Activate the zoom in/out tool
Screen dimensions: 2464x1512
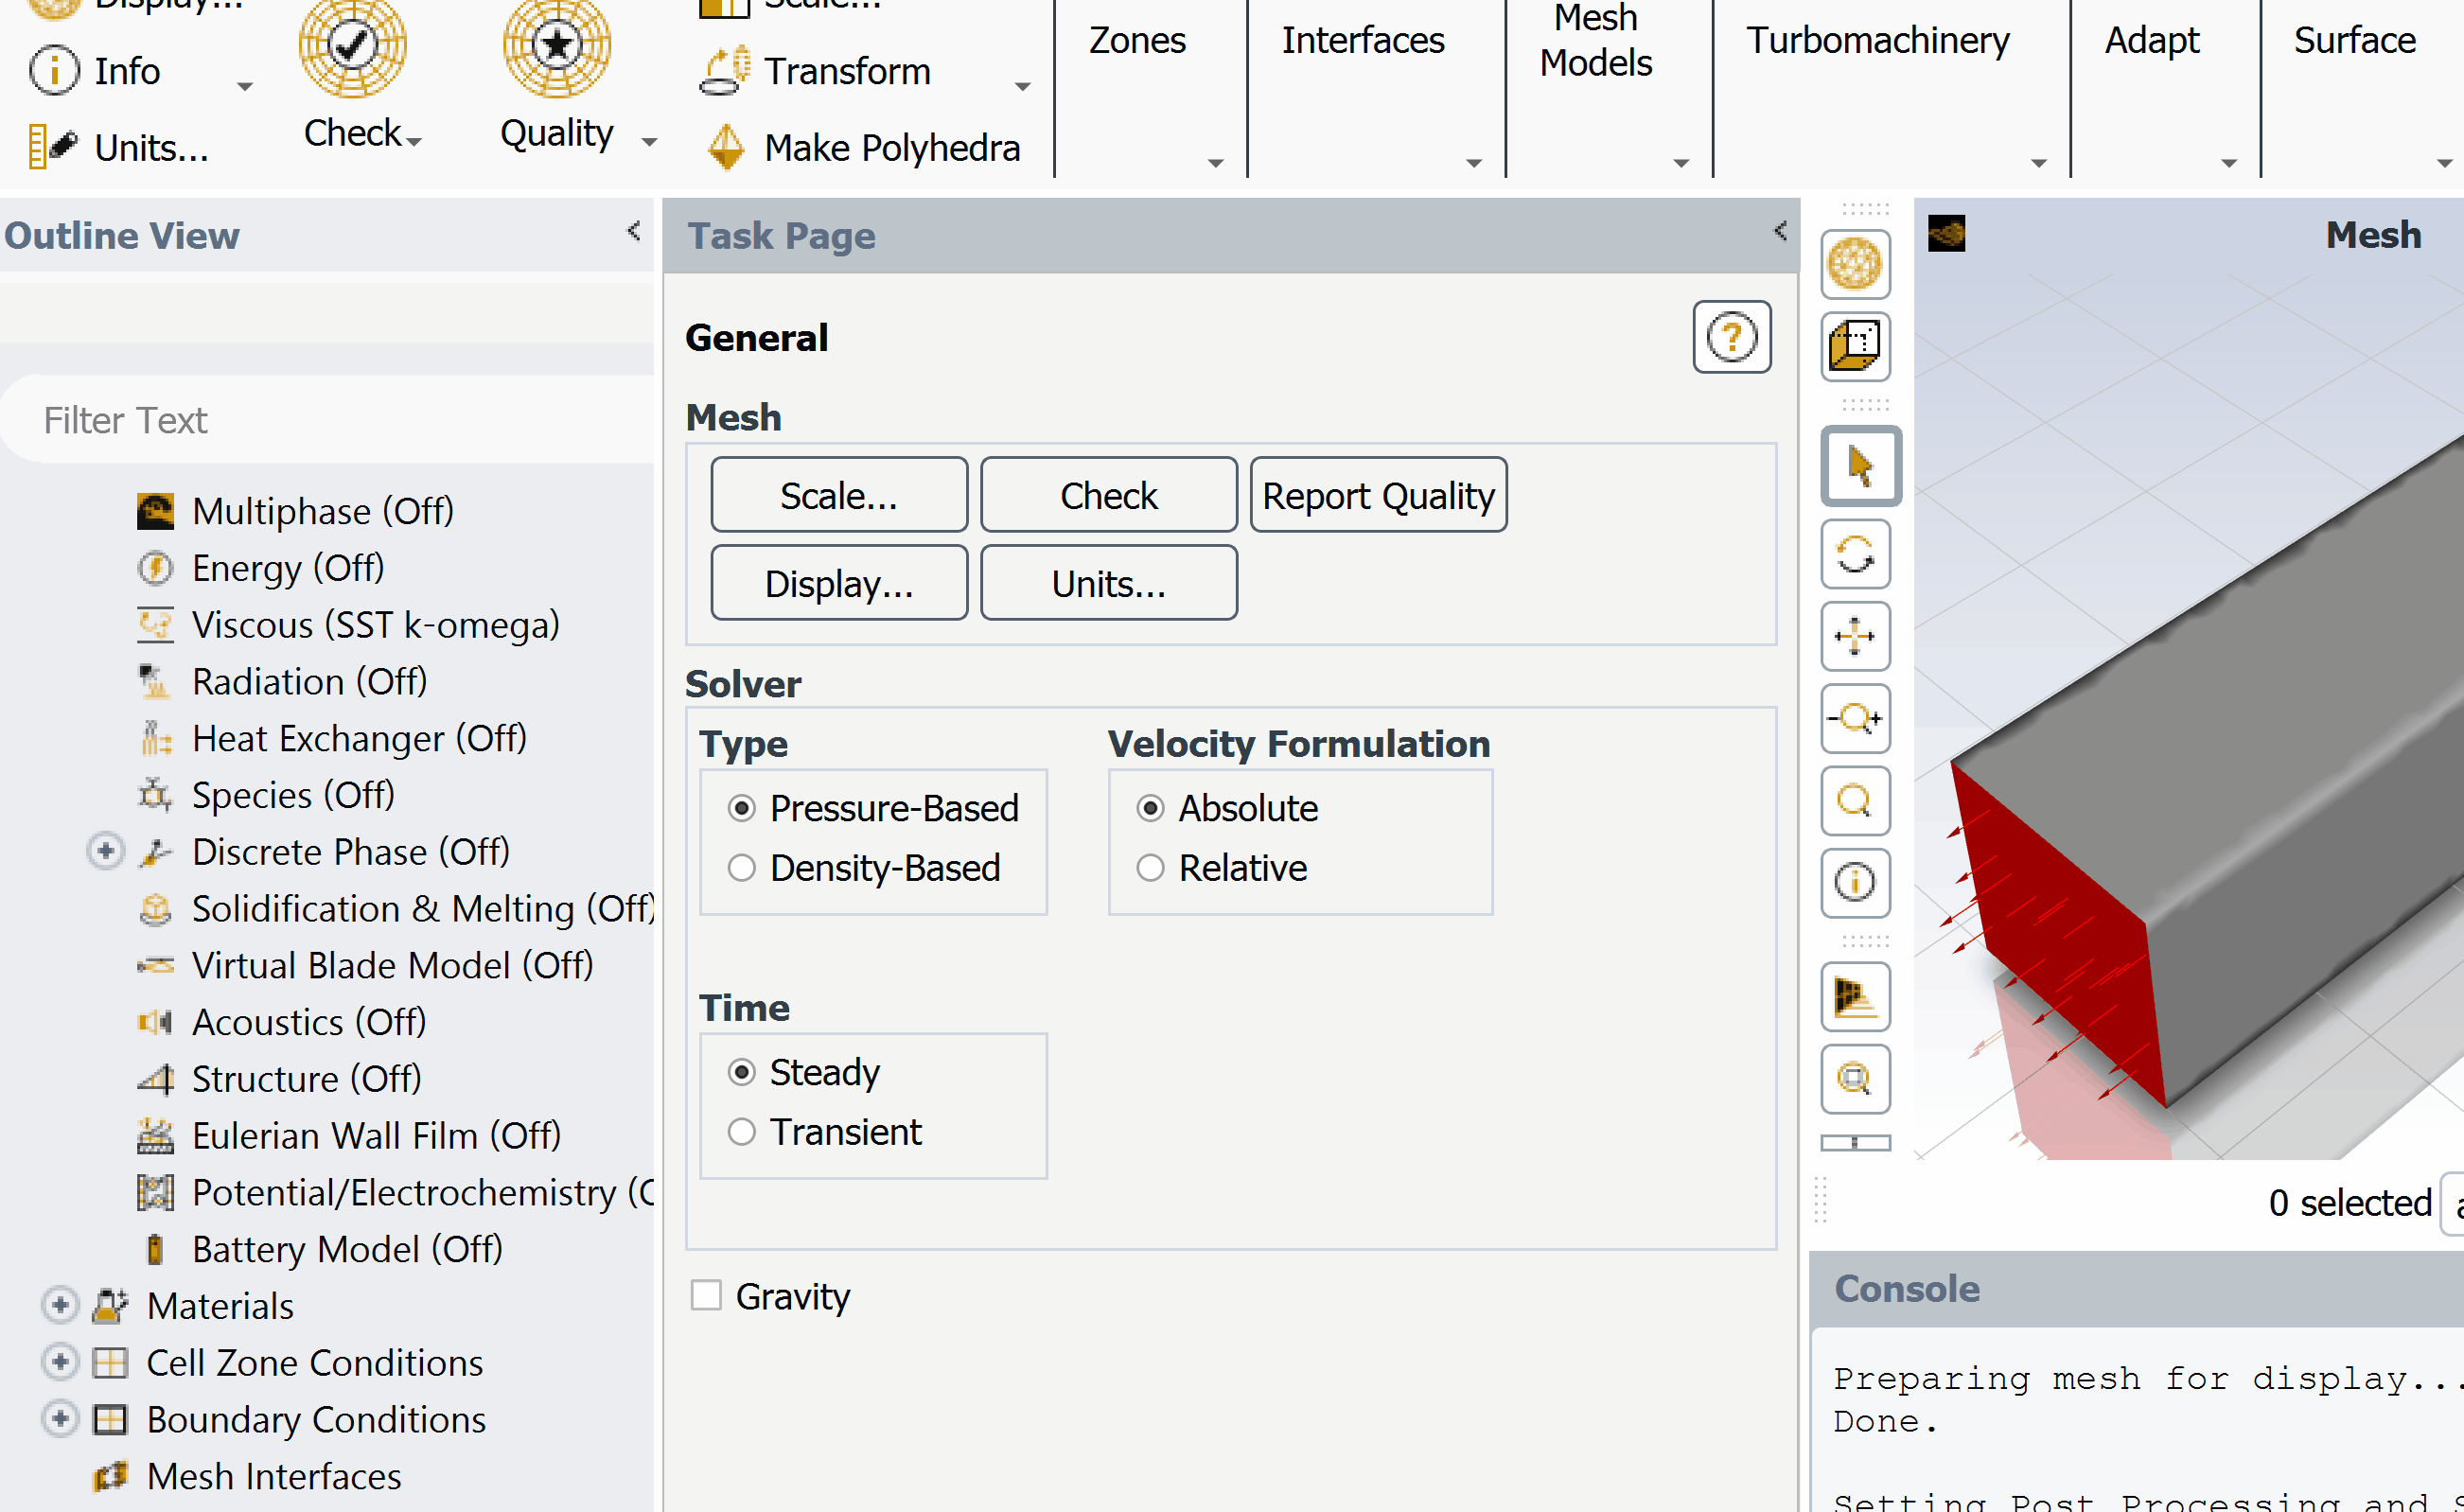(x=1855, y=718)
